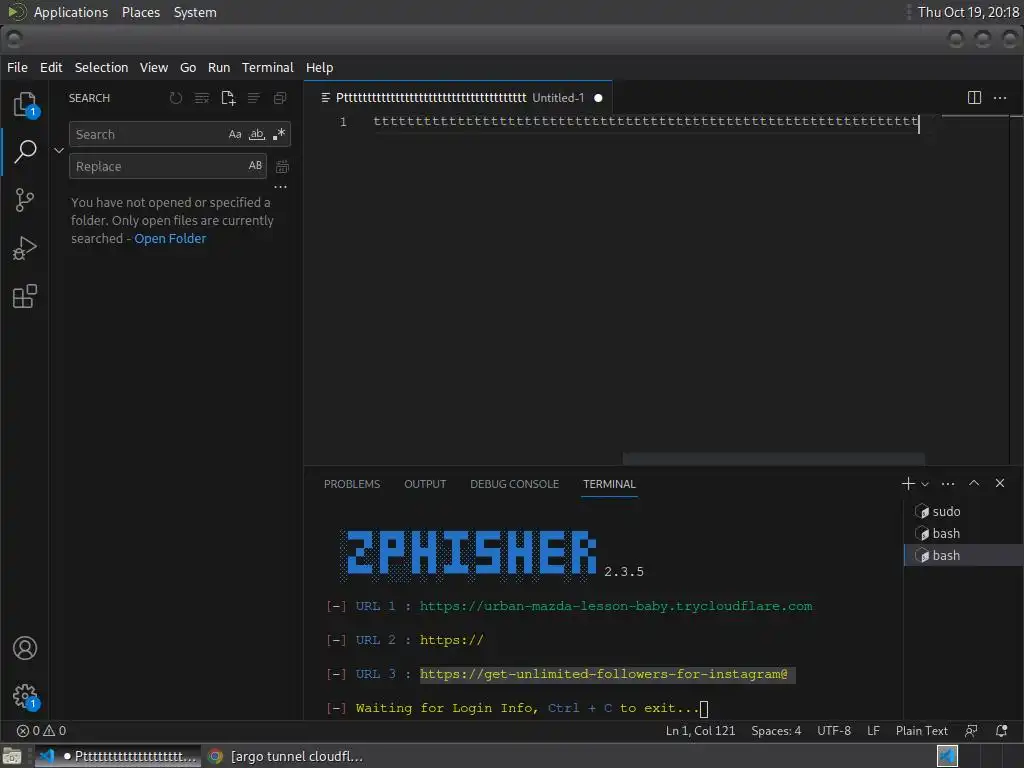The width and height of the screenshot is (1024, 768).
Task: Clear search results icon
Action: tap(202, 98)
